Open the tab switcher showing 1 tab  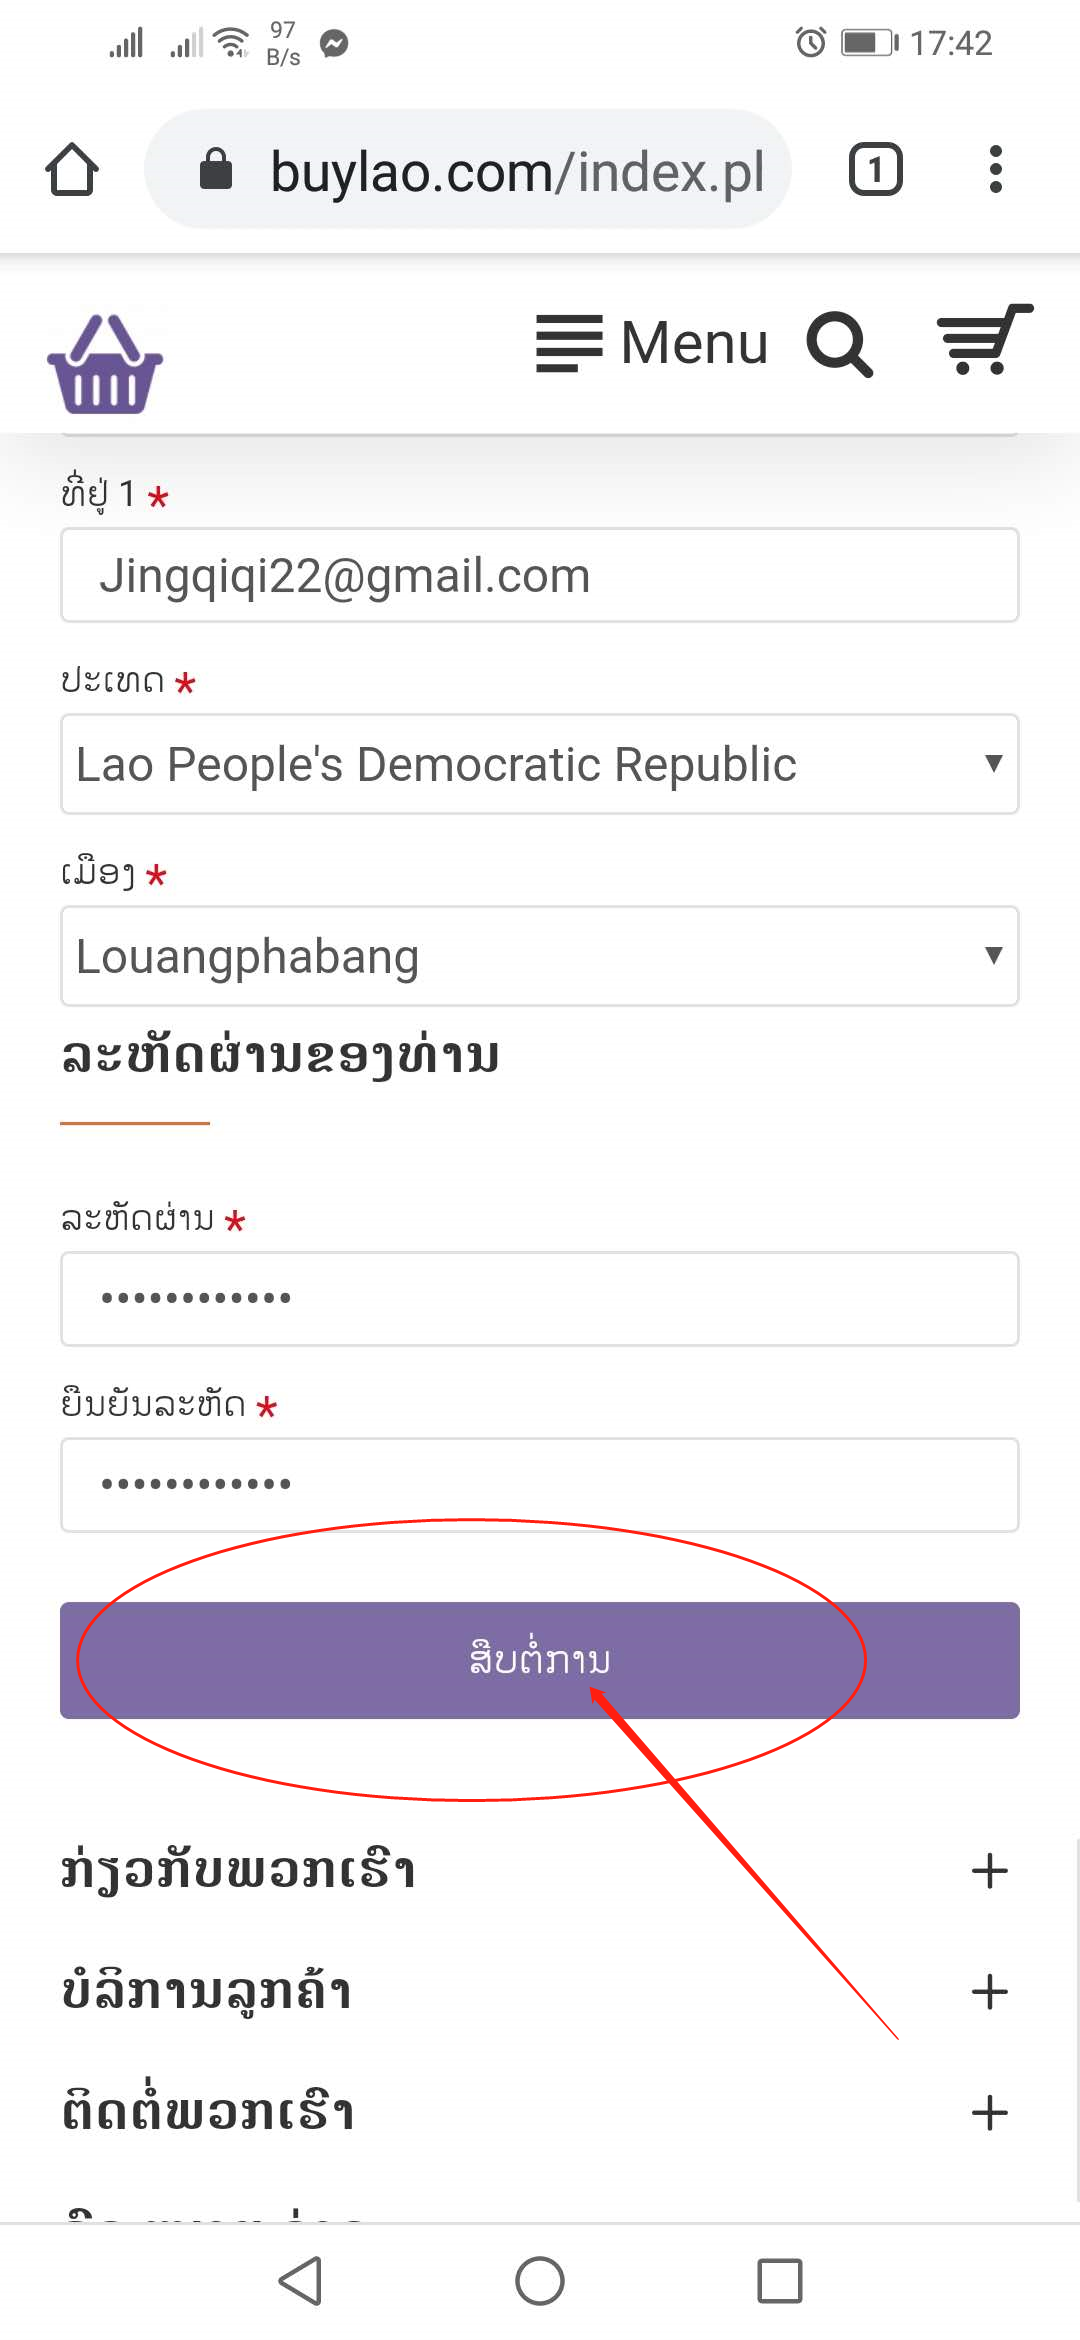point(875,169)
